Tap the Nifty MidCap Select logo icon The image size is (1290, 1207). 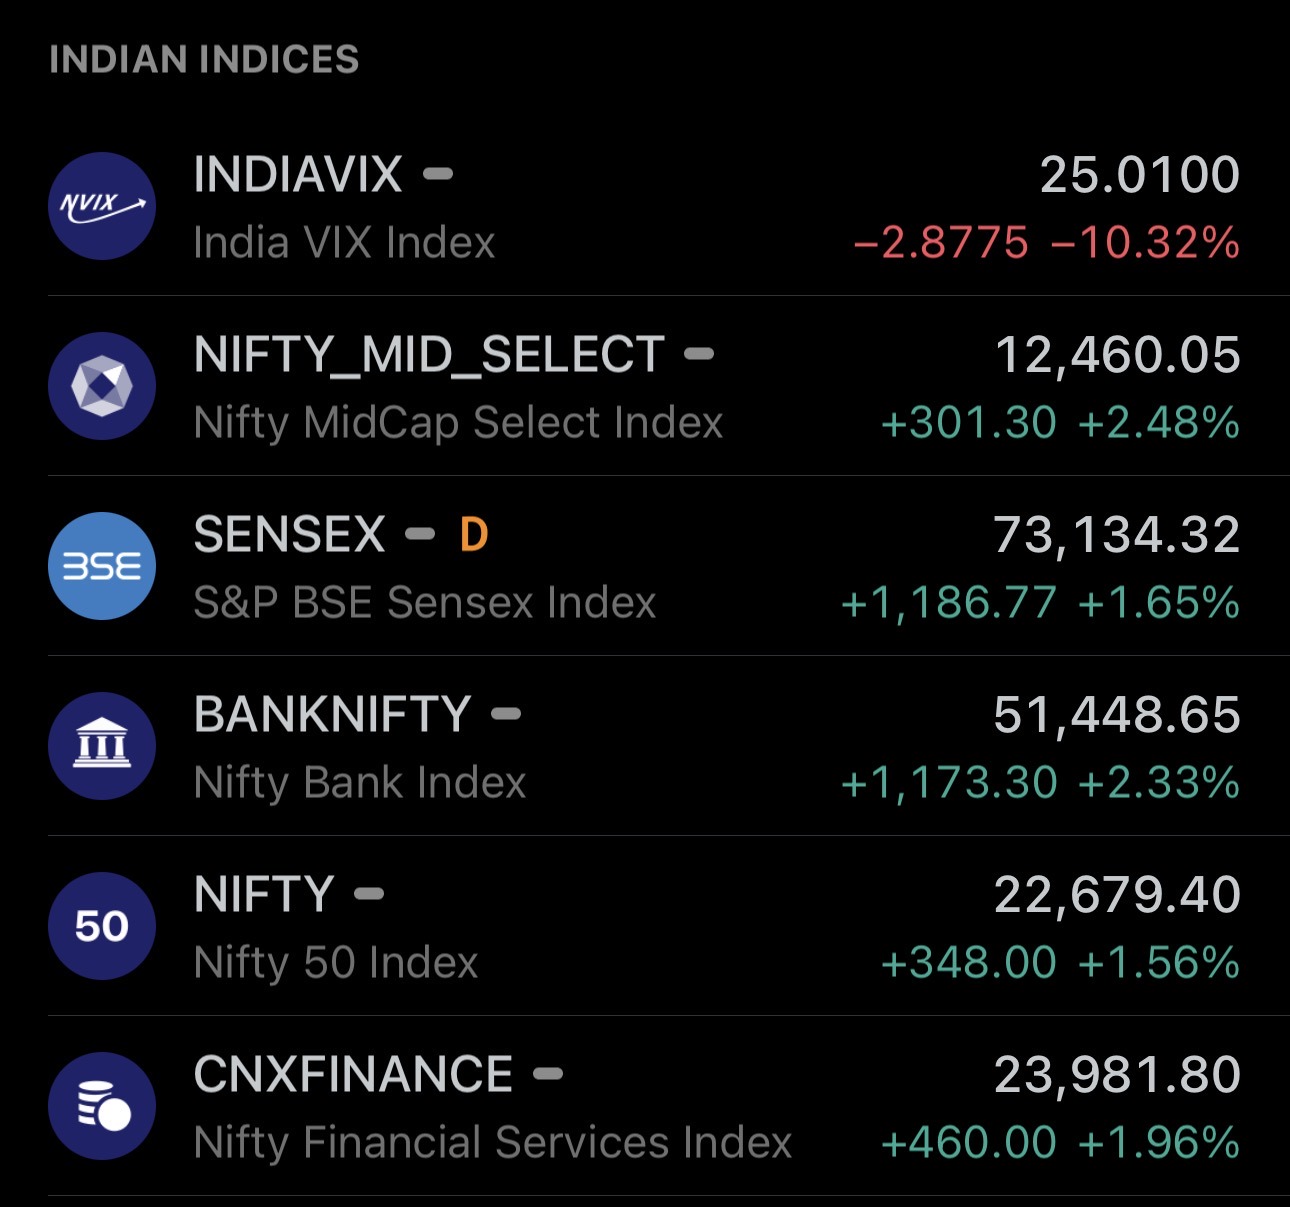(x=102, y=386)
